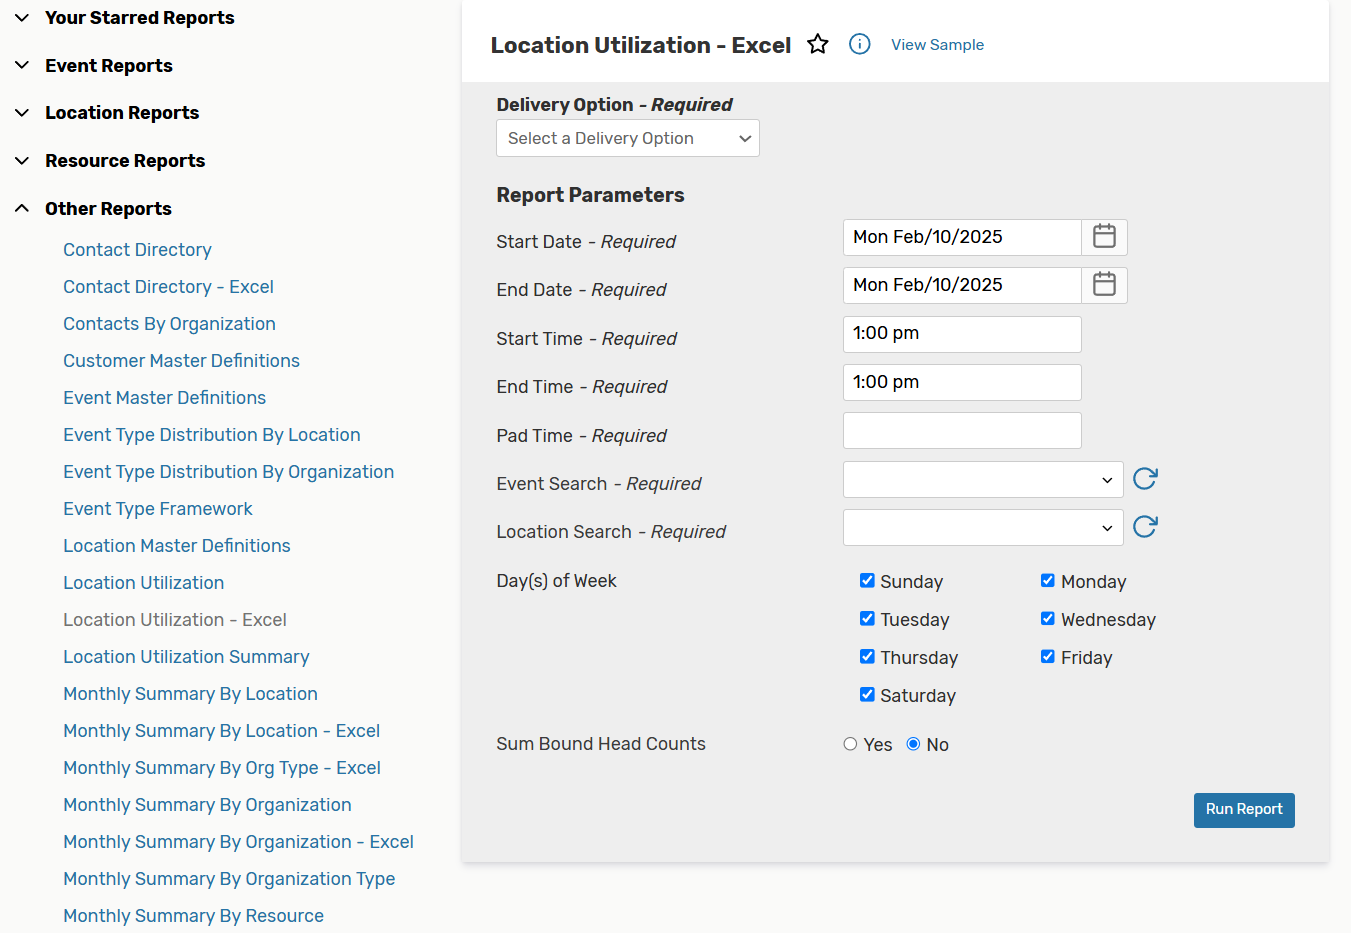Select Yes for Sum Bound Head Counts
This screenshot has height=933, width=1351.
point(850,743)
